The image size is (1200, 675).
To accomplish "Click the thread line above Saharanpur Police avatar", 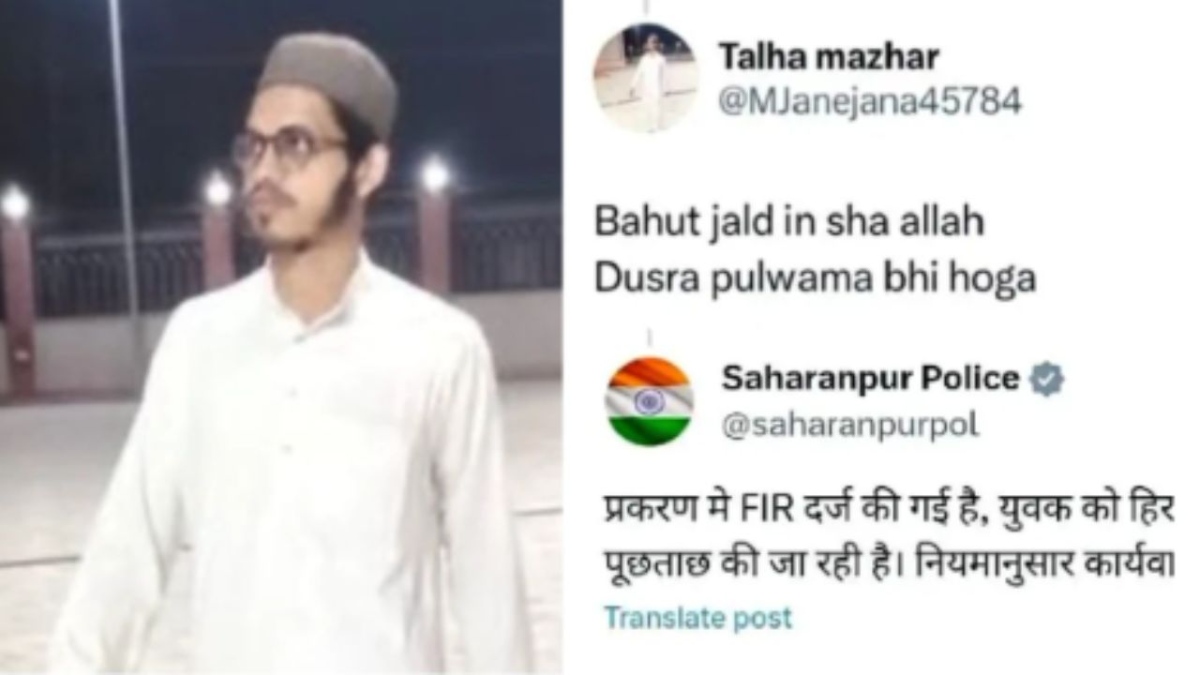I will 649,339.
